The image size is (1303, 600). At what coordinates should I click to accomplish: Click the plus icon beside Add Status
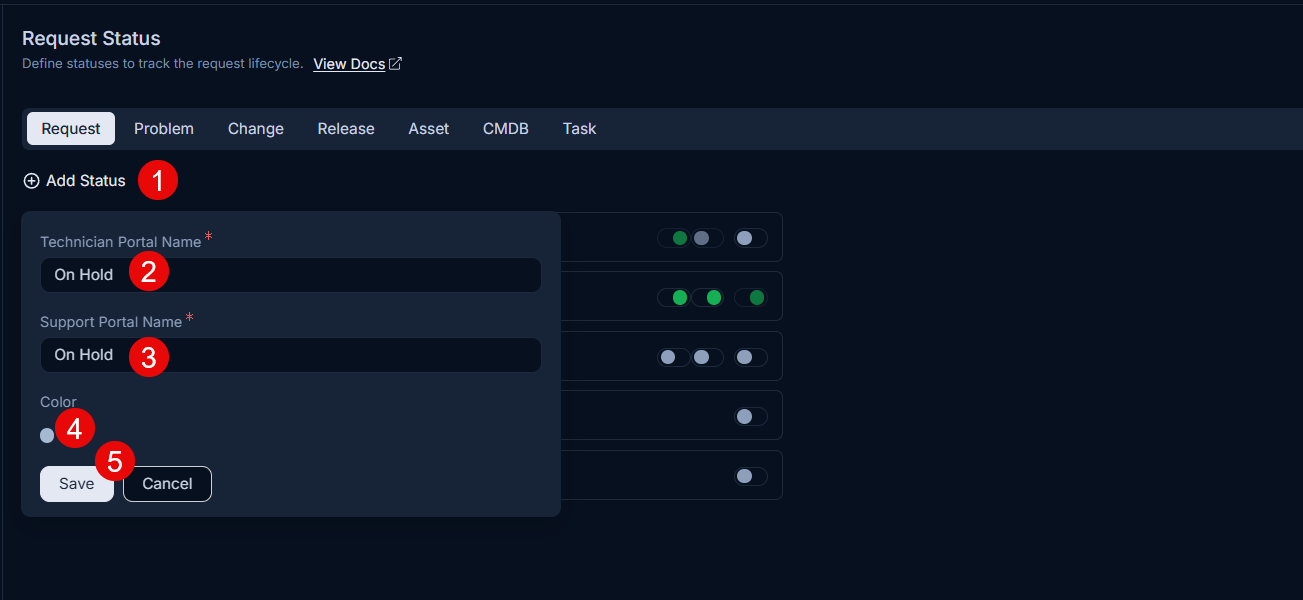(x=31, y=181)
